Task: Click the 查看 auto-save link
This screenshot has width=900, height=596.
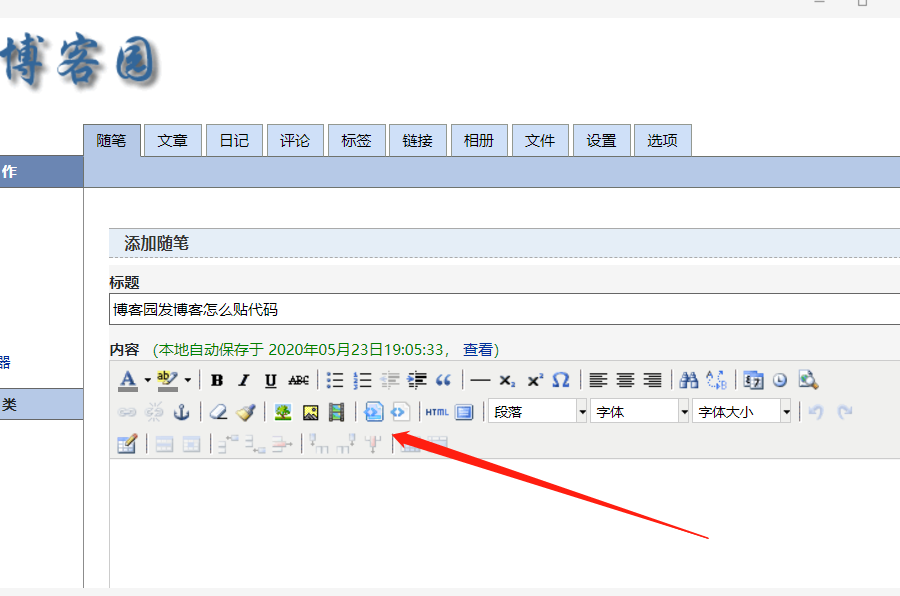Action: click(x=478, y=350)
